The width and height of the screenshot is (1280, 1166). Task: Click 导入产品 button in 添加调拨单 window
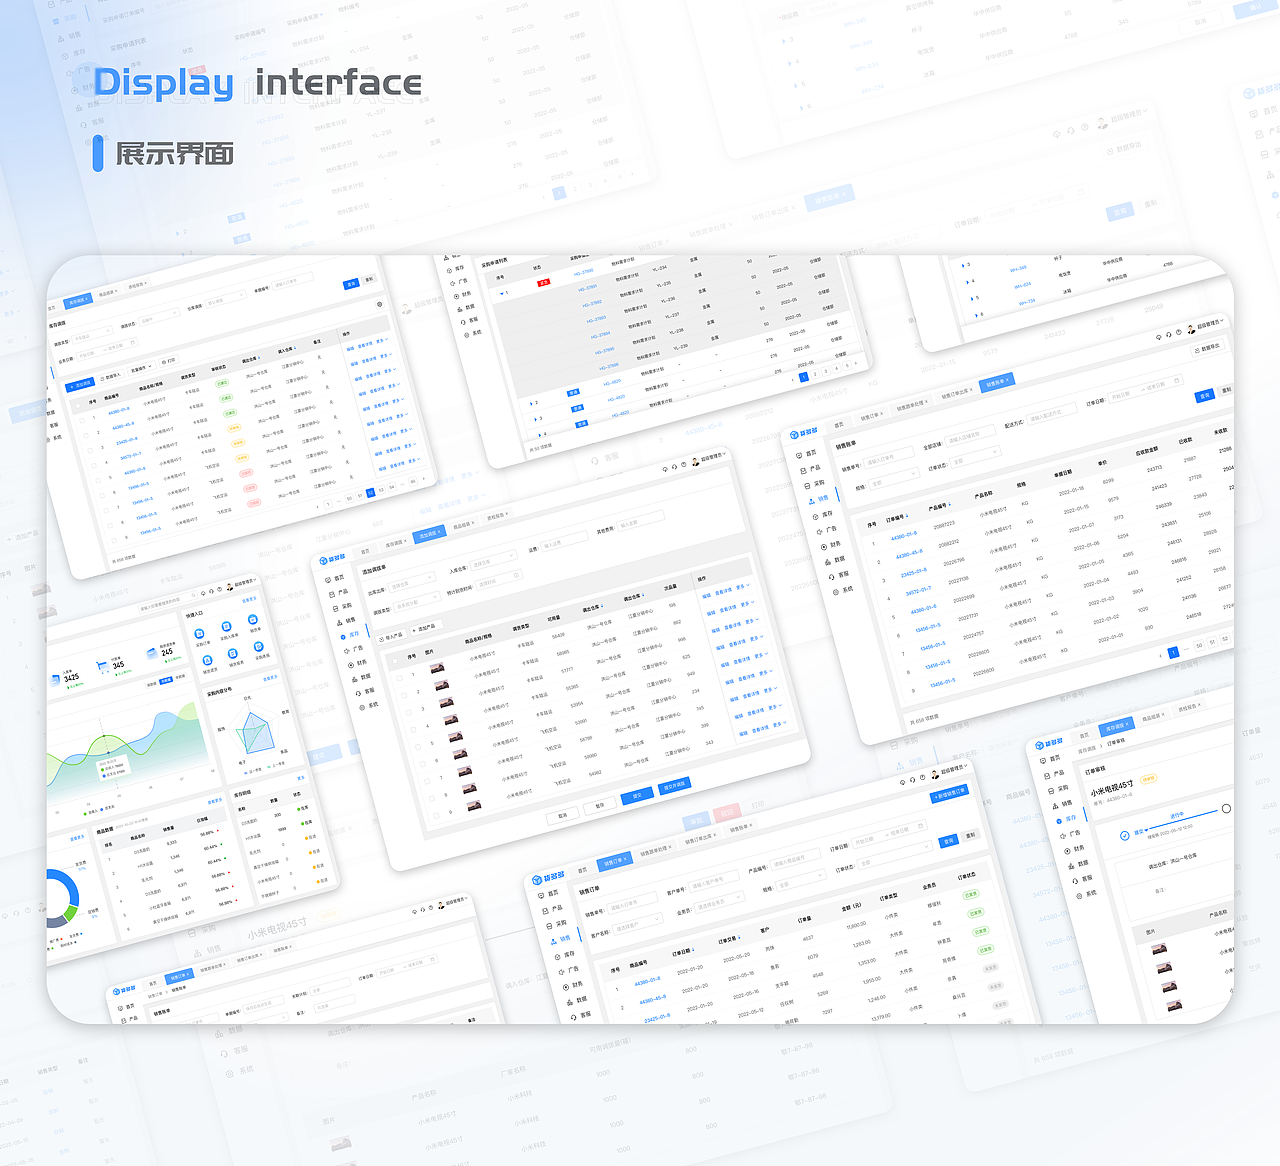[391, 637]
